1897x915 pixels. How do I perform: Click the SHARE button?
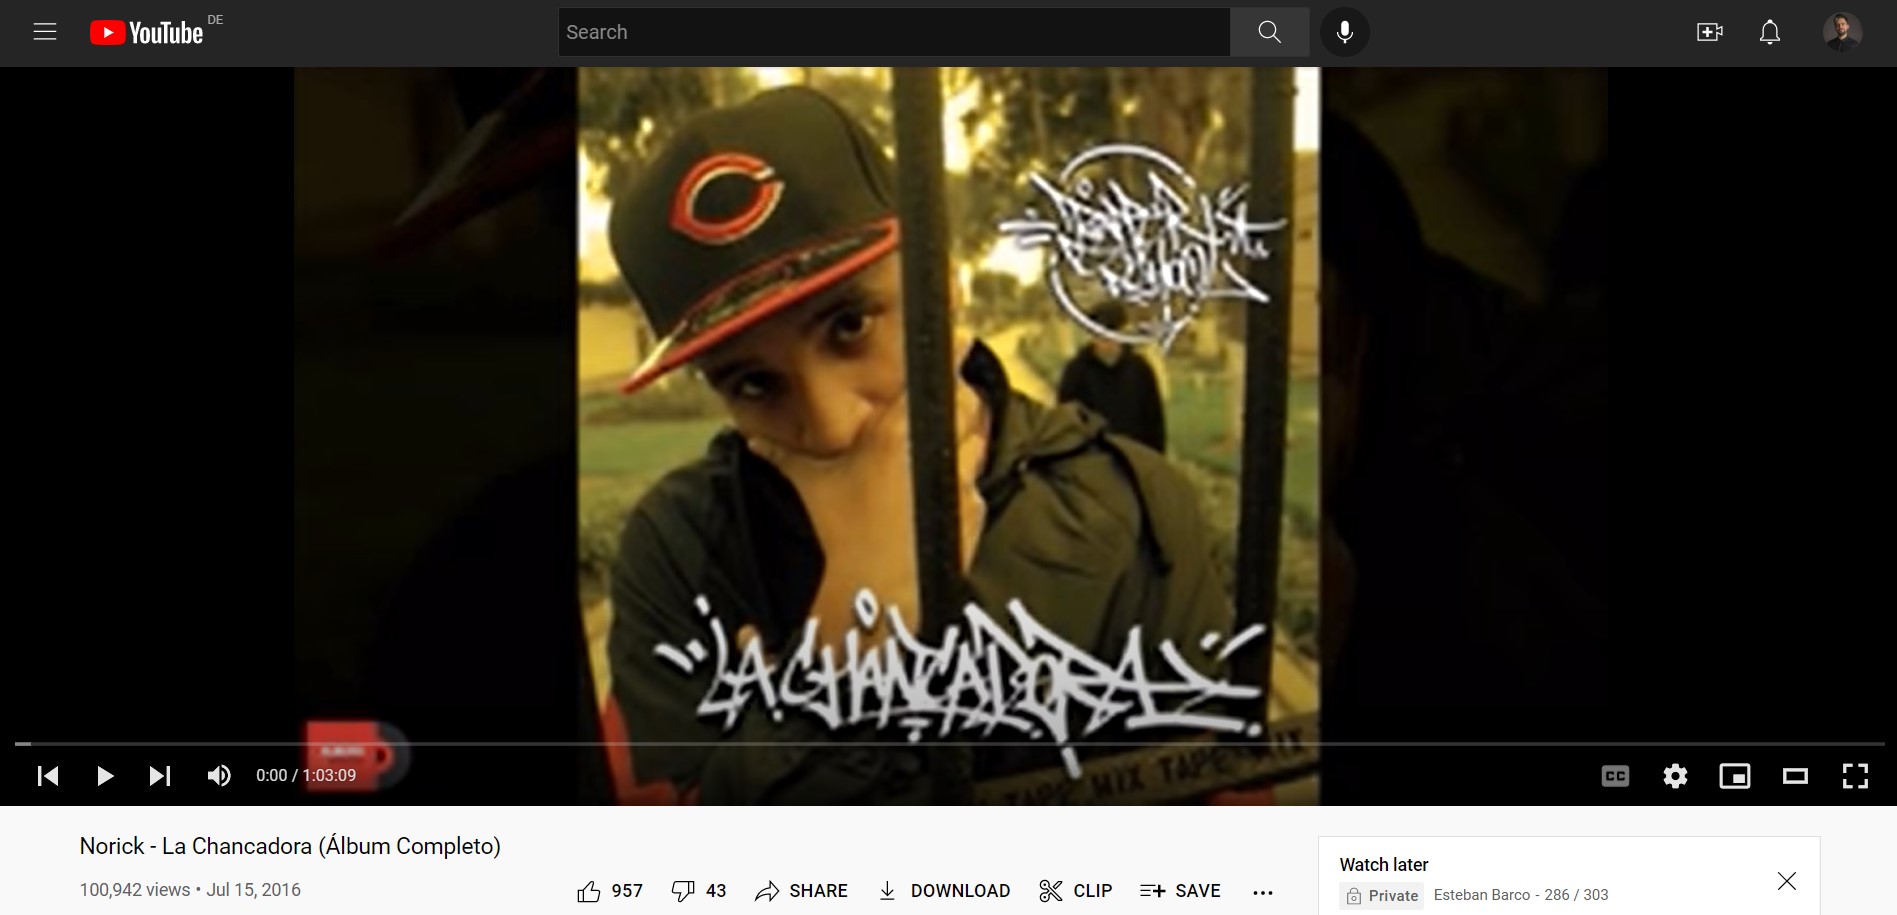point(802,891)
